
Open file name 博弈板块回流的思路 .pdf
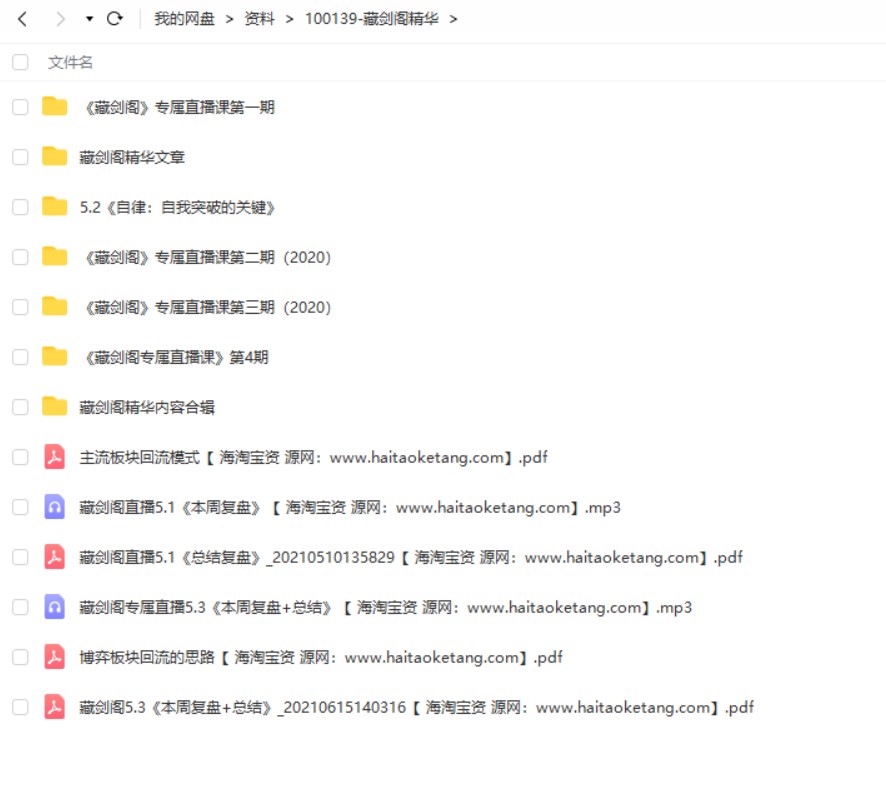click(321, 657)
